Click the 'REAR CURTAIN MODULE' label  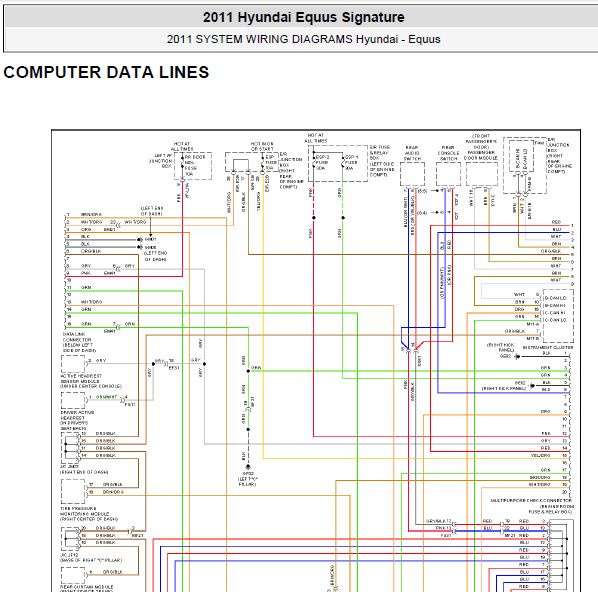[86, 587]
